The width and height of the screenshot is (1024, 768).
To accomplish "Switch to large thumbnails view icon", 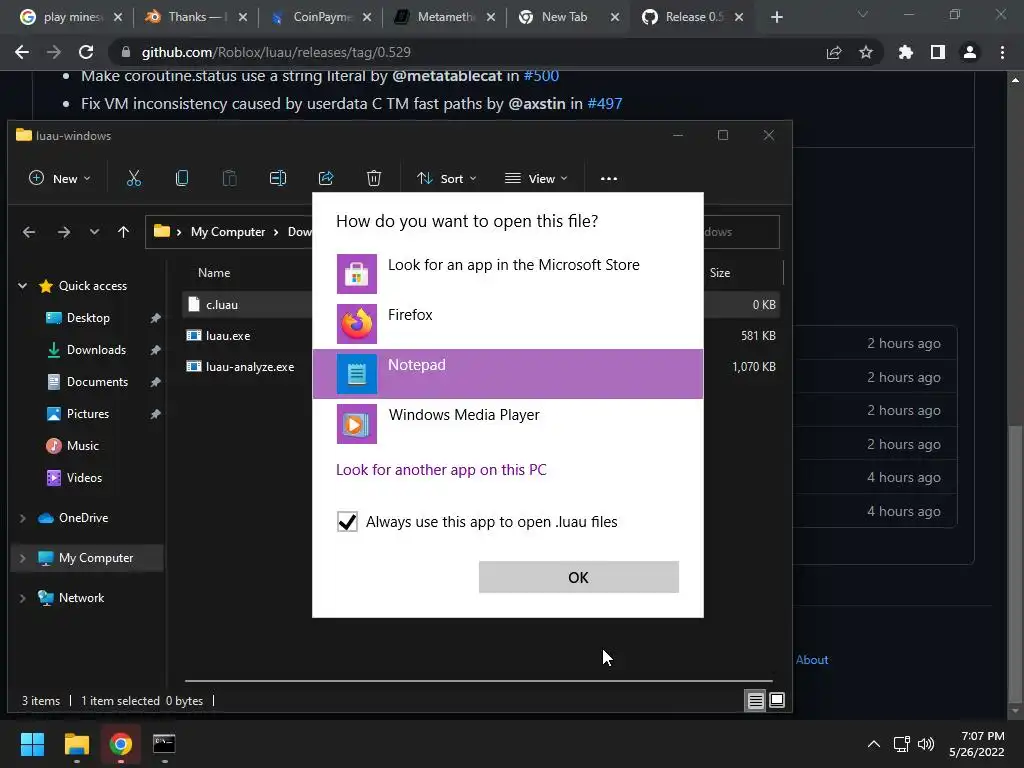I will click(x=777, y=701).
